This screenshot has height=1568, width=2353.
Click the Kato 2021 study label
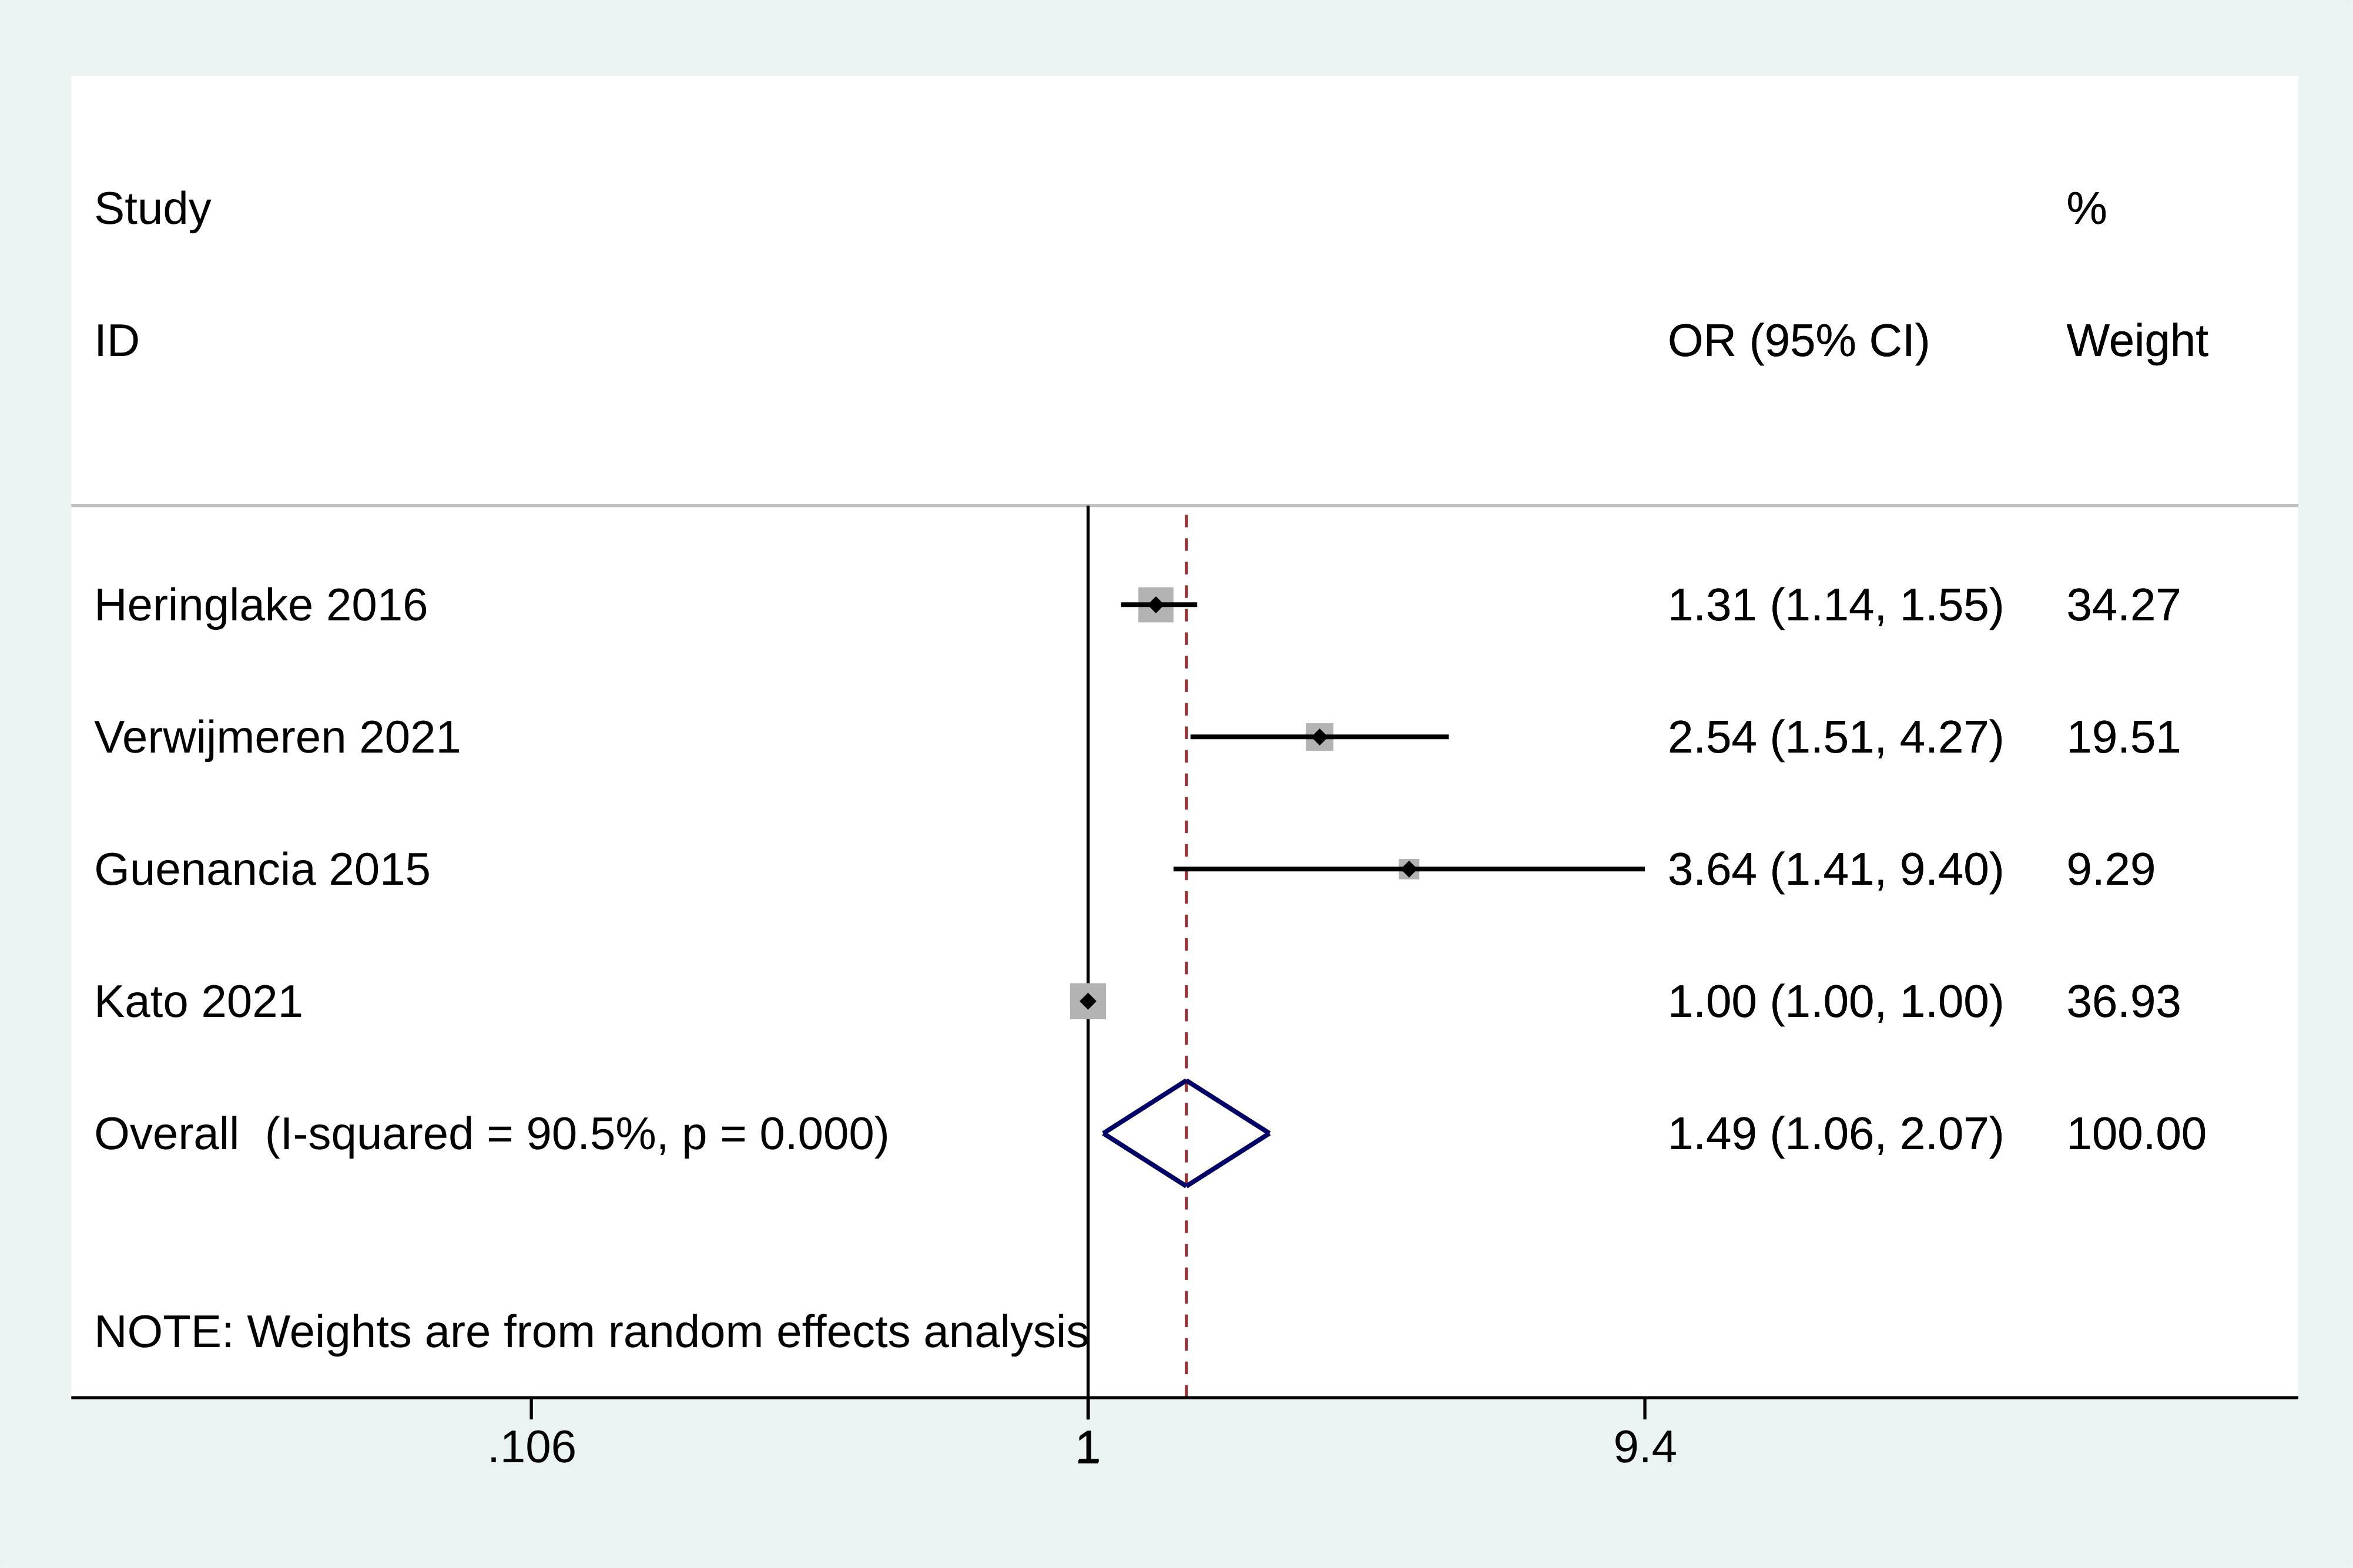click(198, 1002)
